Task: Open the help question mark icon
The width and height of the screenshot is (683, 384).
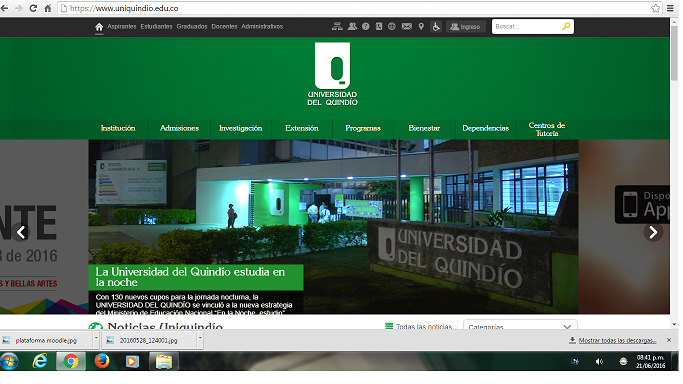Action: pyautogui.click(x=366, y=27)
